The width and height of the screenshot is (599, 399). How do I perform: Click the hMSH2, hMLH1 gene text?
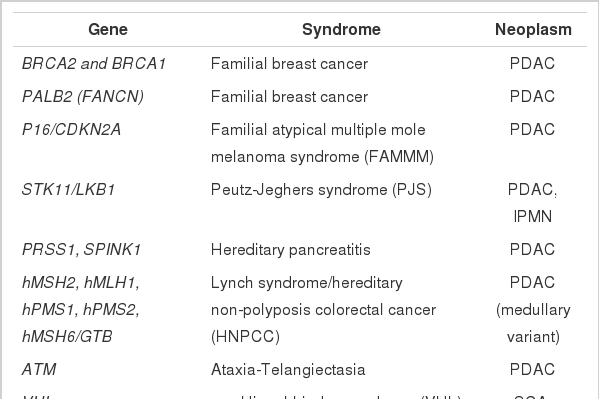pyautogui.click(x=81, y=283)
